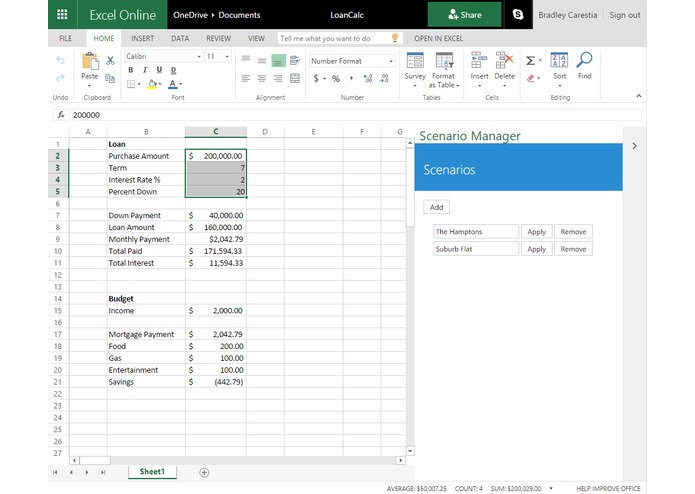695x494 pixels.
Task: Click Sign out link
Action: tap(625, 15)
